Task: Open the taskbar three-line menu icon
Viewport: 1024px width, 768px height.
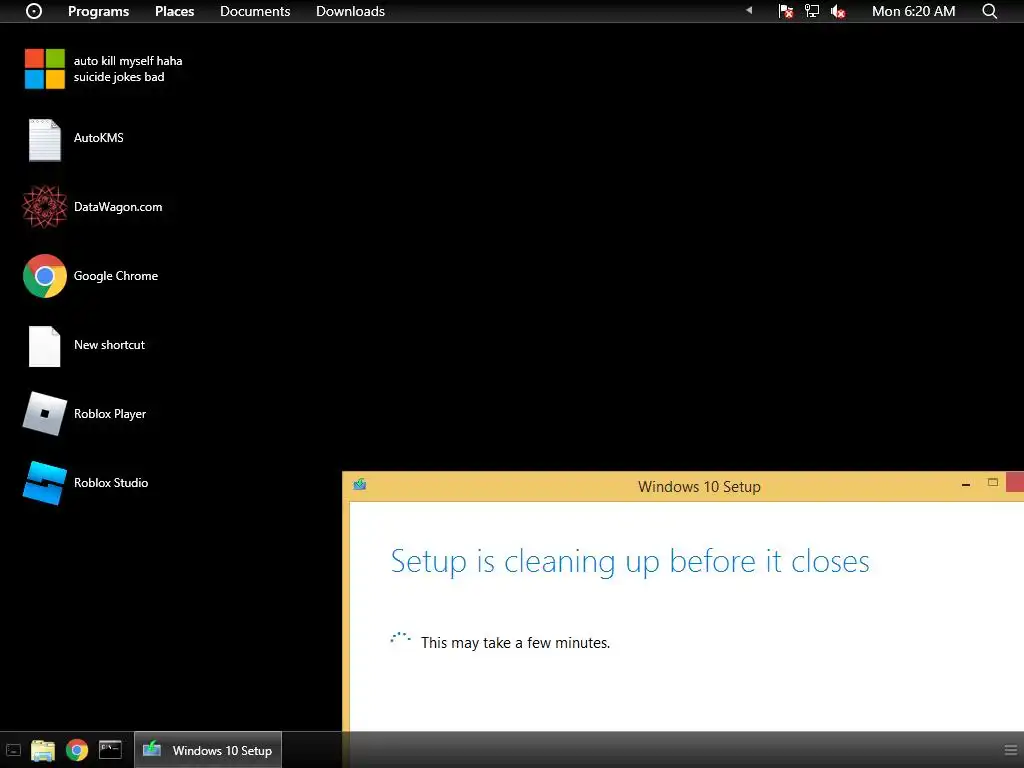Action: tap(1010, 750)
